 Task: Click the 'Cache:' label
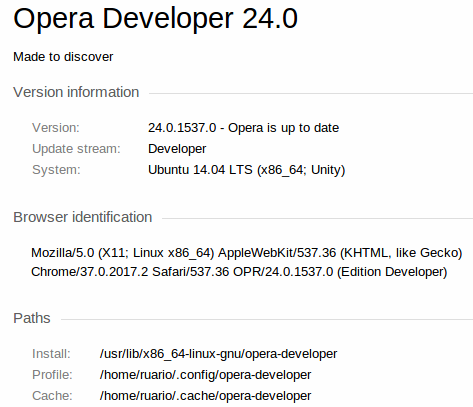pos(52,396)
